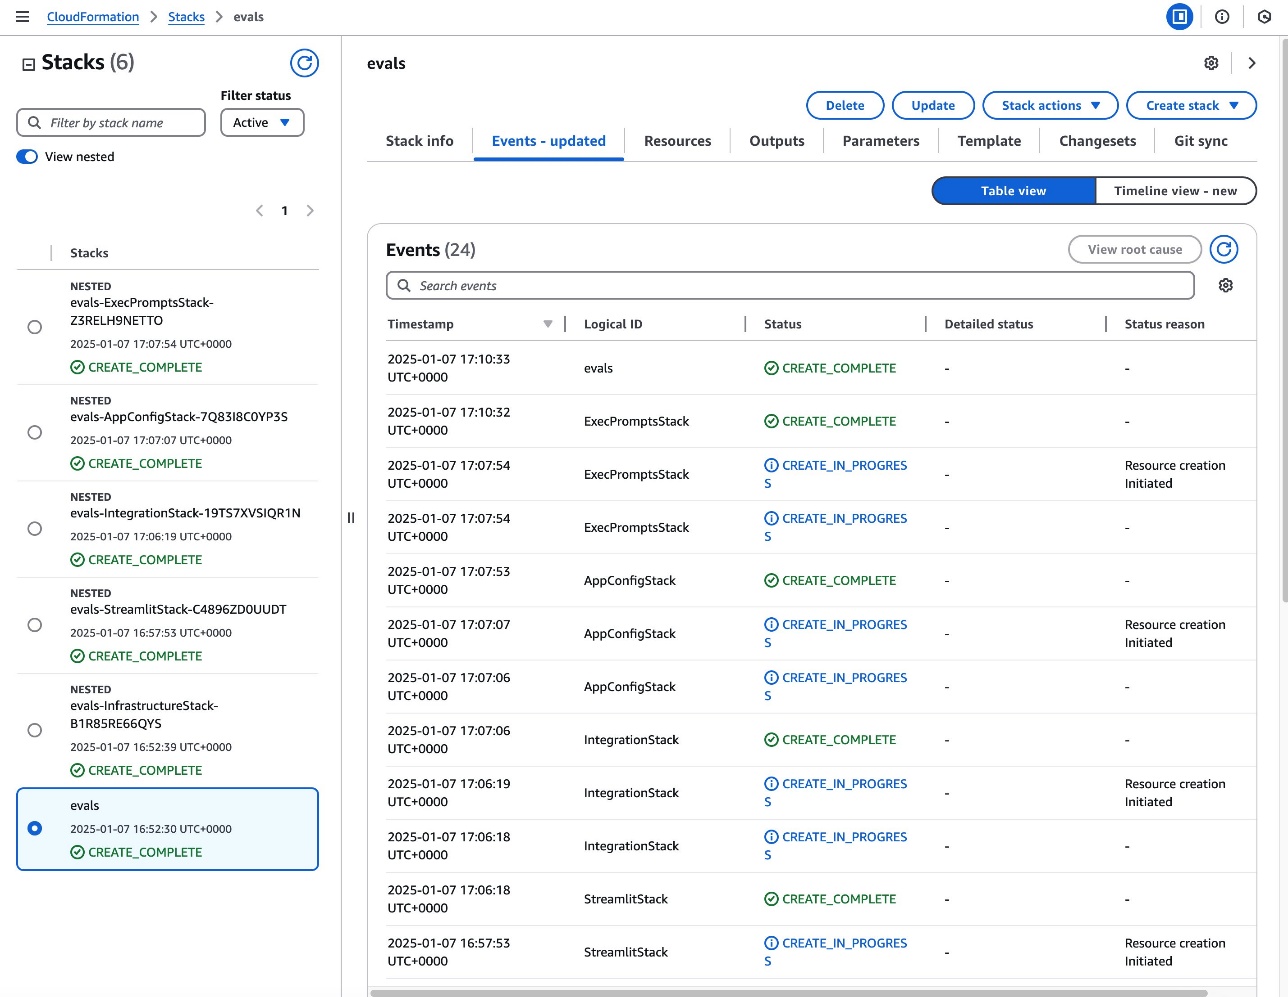Image resolution: width=1288 pixels, height=997 pixels.
Task: Click the info circle icon in the top bar
Action: pos(1222,17)
